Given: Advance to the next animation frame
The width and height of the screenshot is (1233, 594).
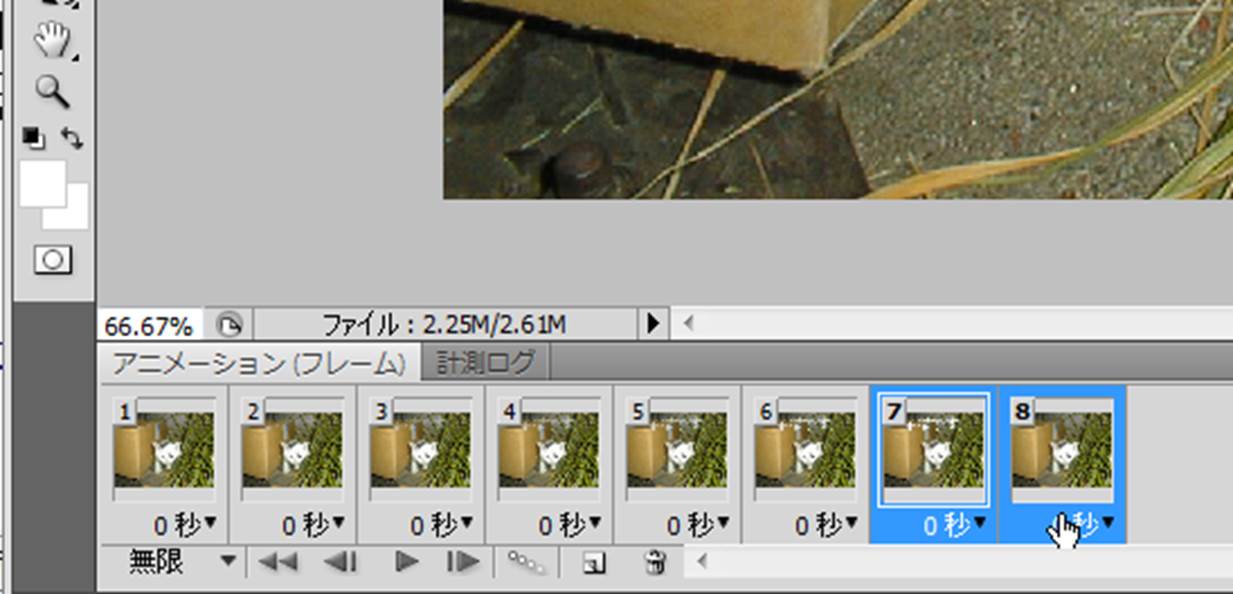Looking at the screenshot, I should (462, 563).
